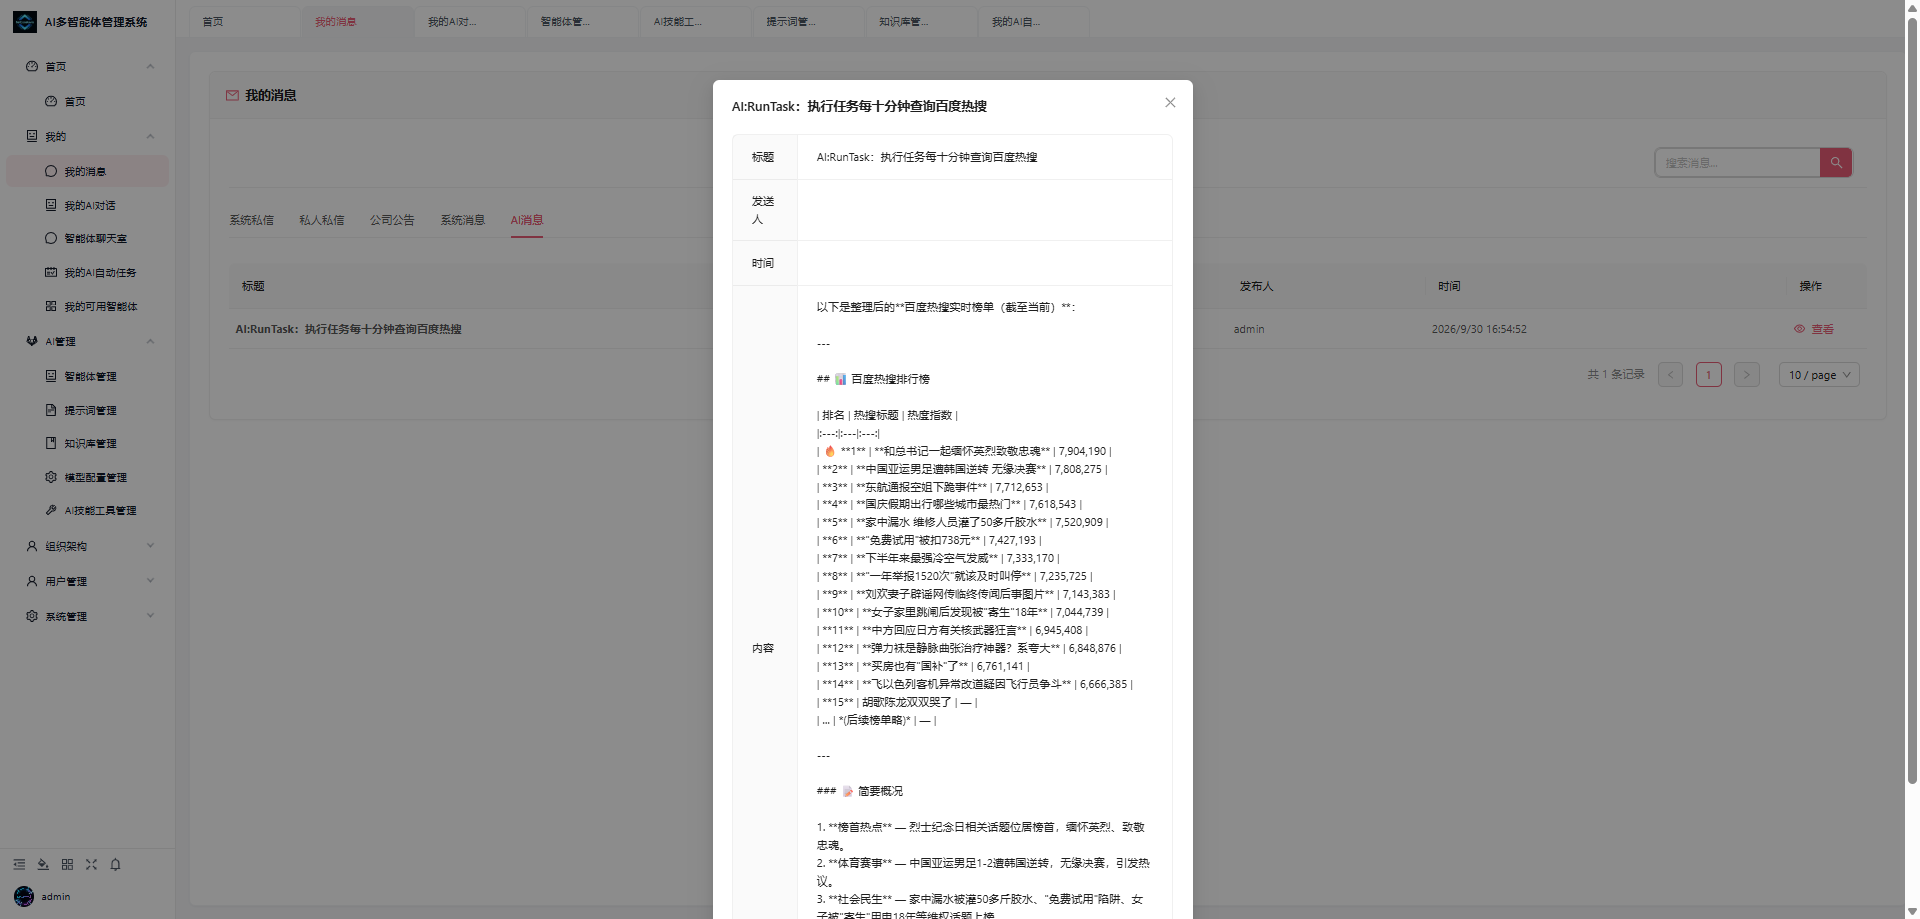
Task: Collapse the 我的 sidebar group
Action: 87,136
